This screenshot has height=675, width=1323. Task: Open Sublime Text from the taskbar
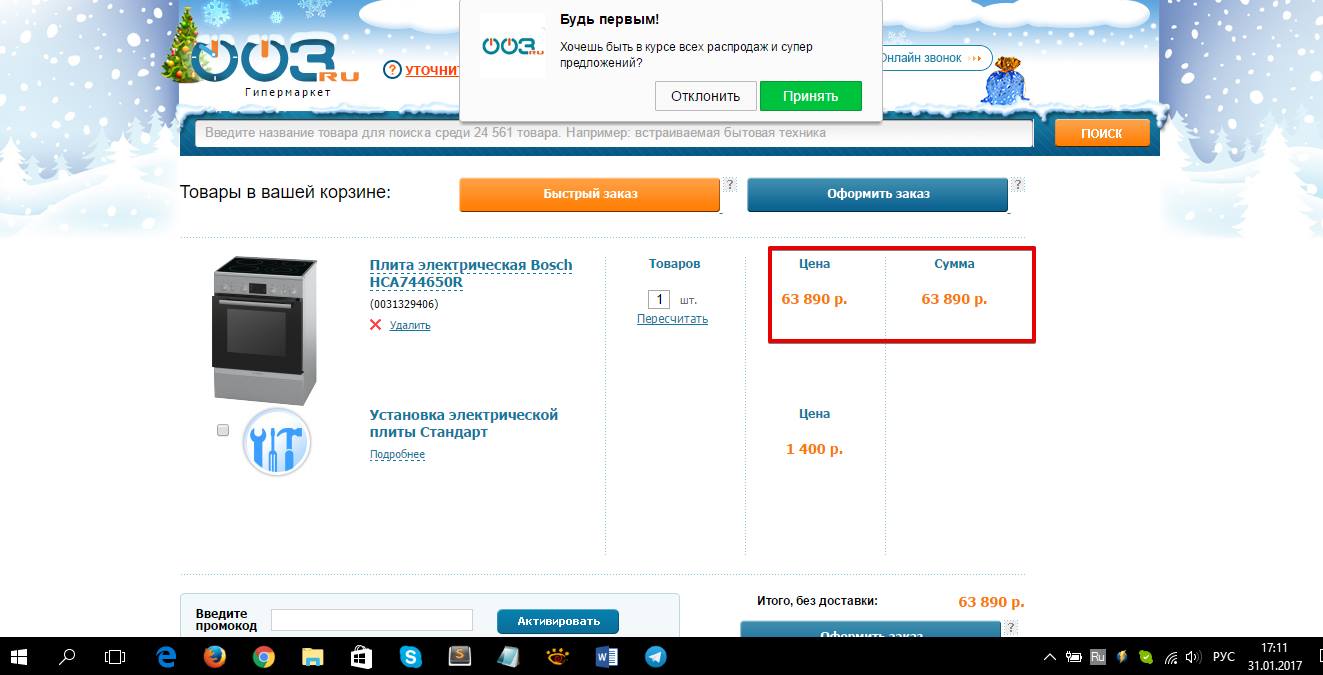pos(459,657)
